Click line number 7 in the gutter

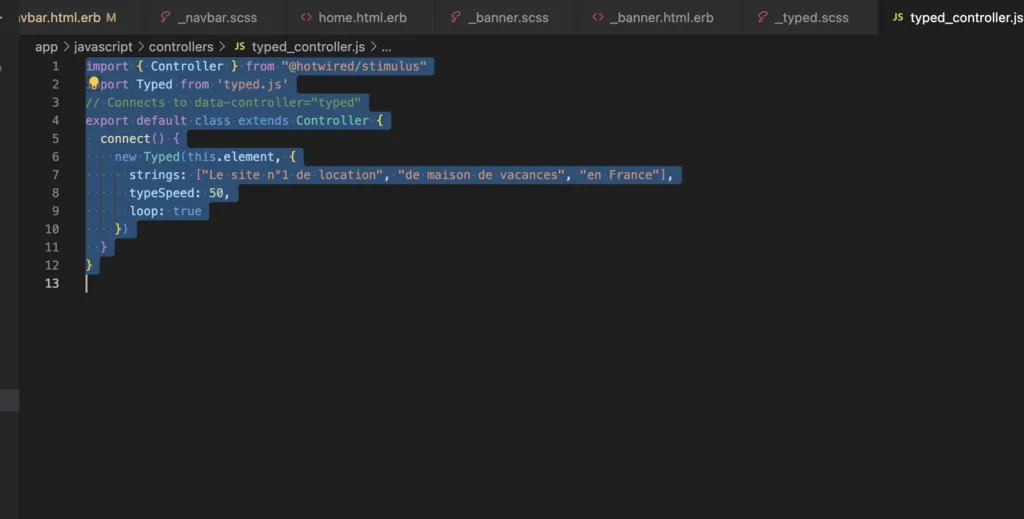point(56,174)
